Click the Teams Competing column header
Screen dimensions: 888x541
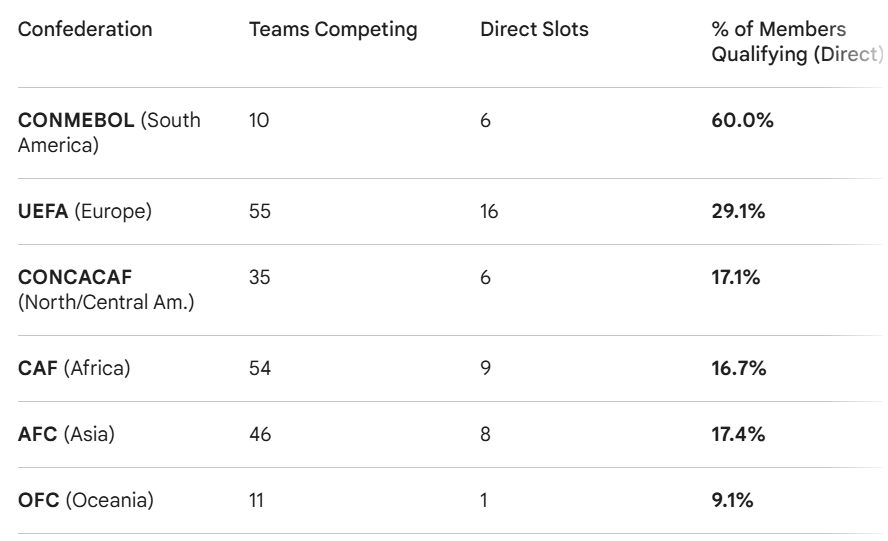click(333, 30)
